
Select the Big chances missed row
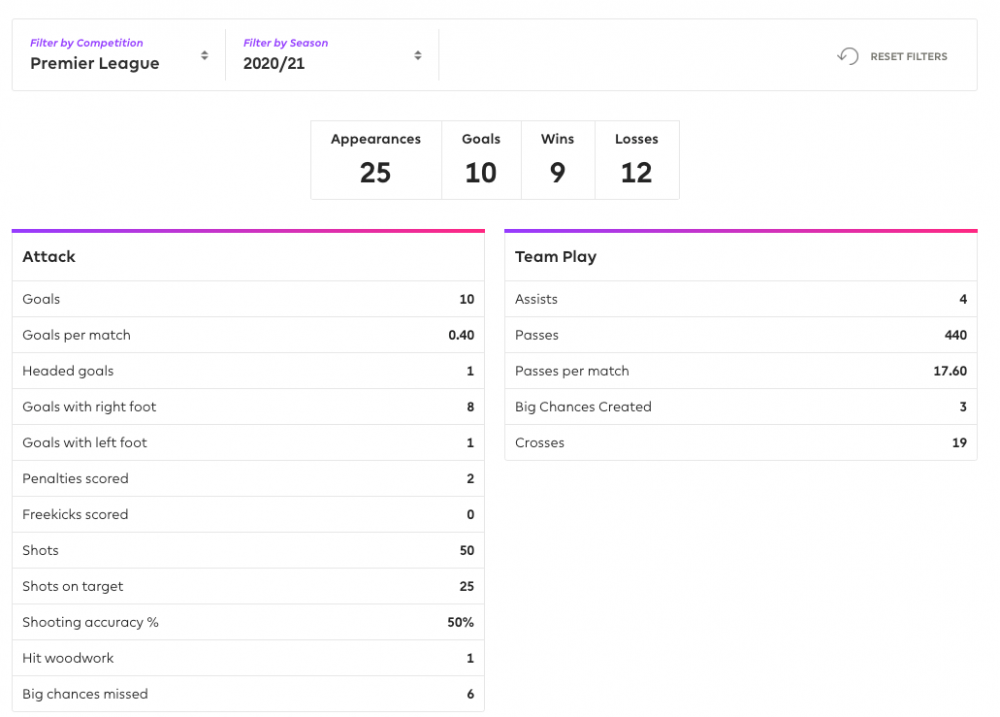pyautogui.click(x=248, y=694)
